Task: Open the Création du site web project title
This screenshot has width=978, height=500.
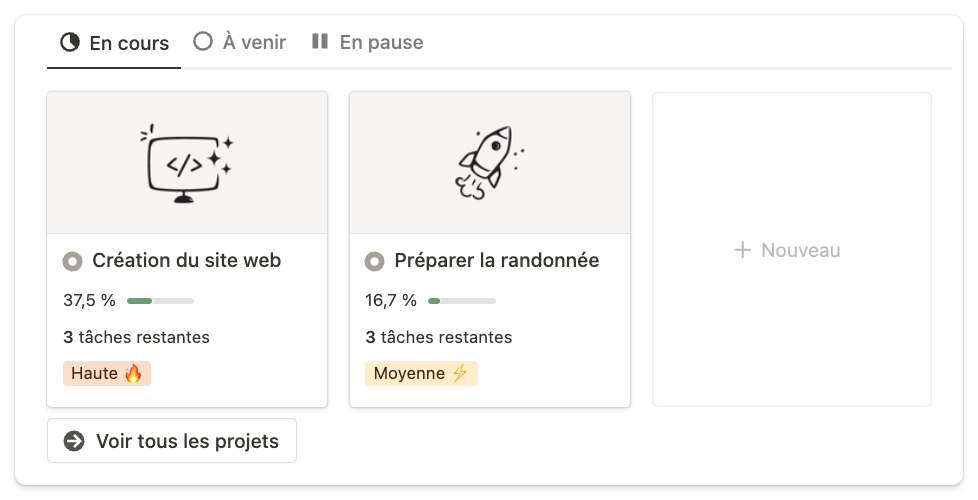Action: coord(186,261)
